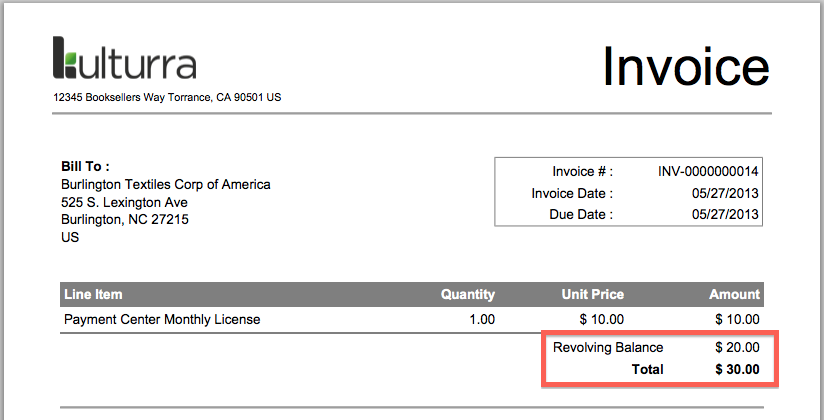This screenshot has height=420, width=824.
Task: Click the 525 S. Lexington Ave line
Action: (125, 202)
